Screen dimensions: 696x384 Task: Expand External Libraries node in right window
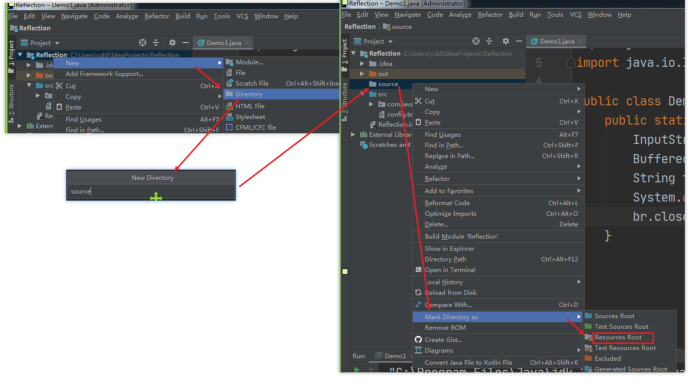tap(353, 134)
